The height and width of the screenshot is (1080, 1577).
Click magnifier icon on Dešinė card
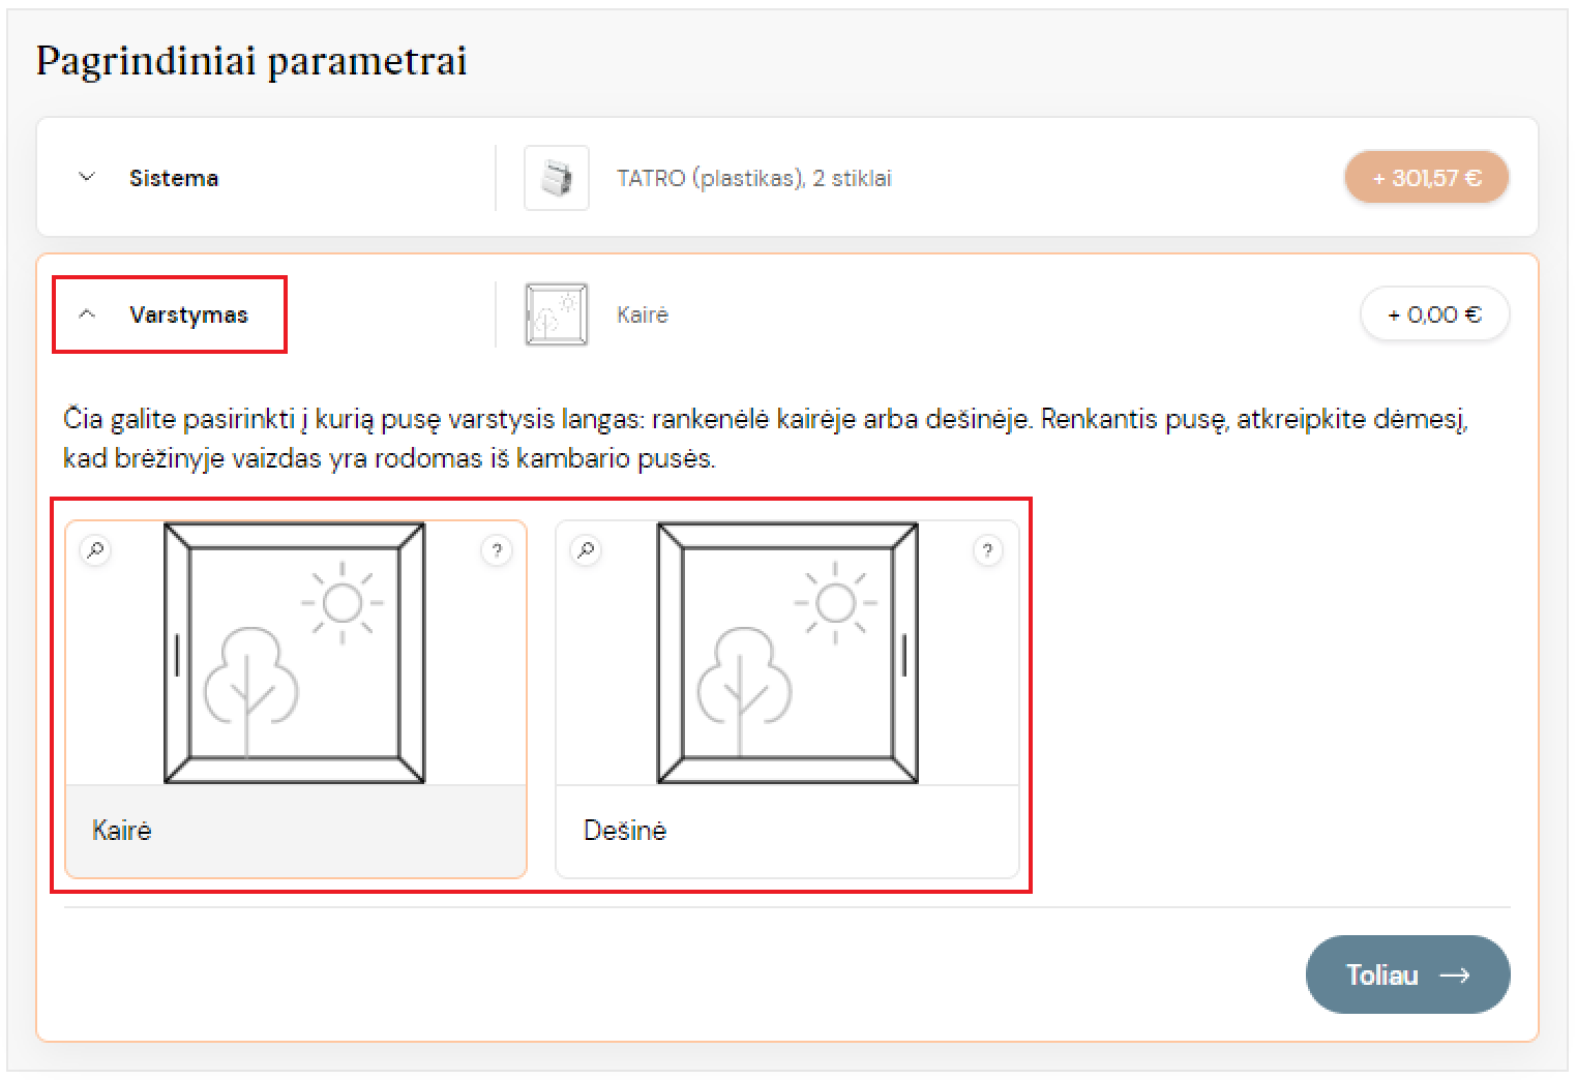587,550
